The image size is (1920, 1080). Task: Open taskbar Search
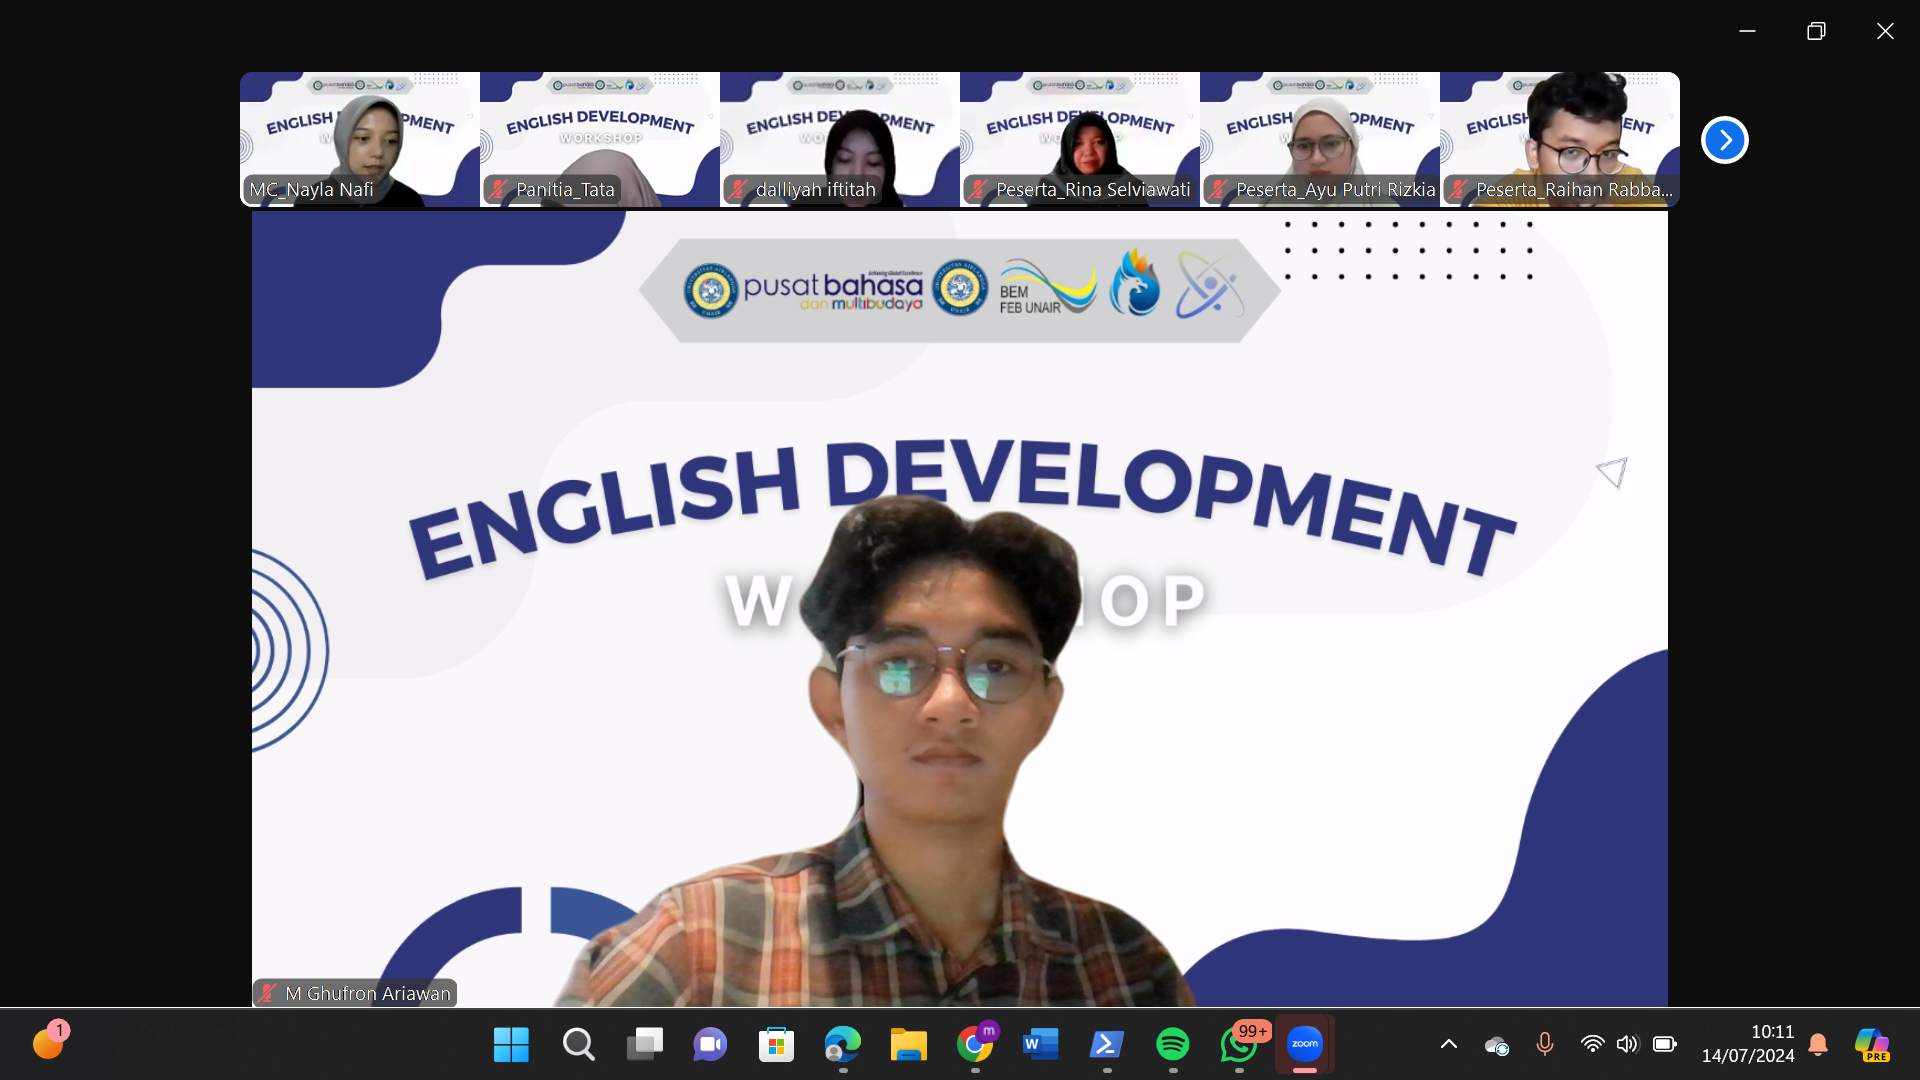[x=578, y=1045]
